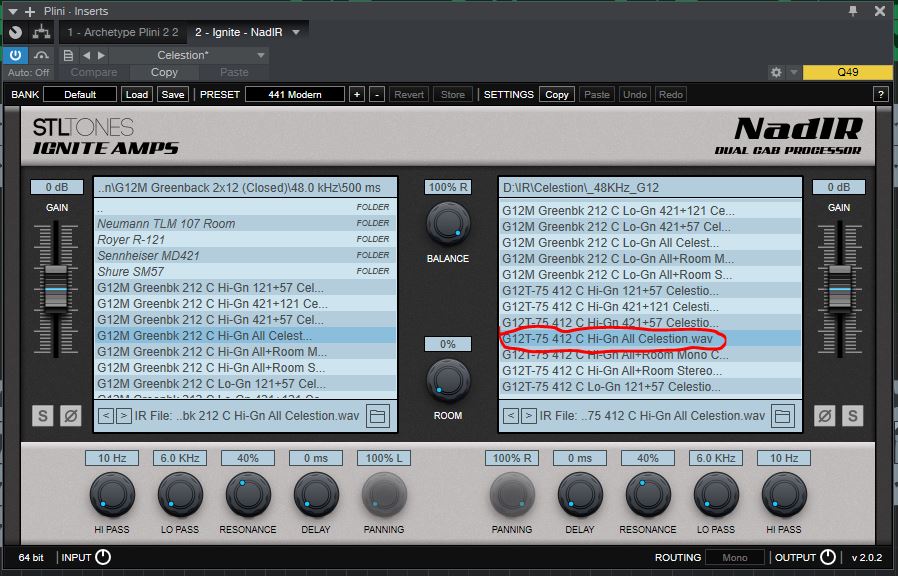898x576 pixels.
Task: Click the host Paste button
Action: [234, 73]
